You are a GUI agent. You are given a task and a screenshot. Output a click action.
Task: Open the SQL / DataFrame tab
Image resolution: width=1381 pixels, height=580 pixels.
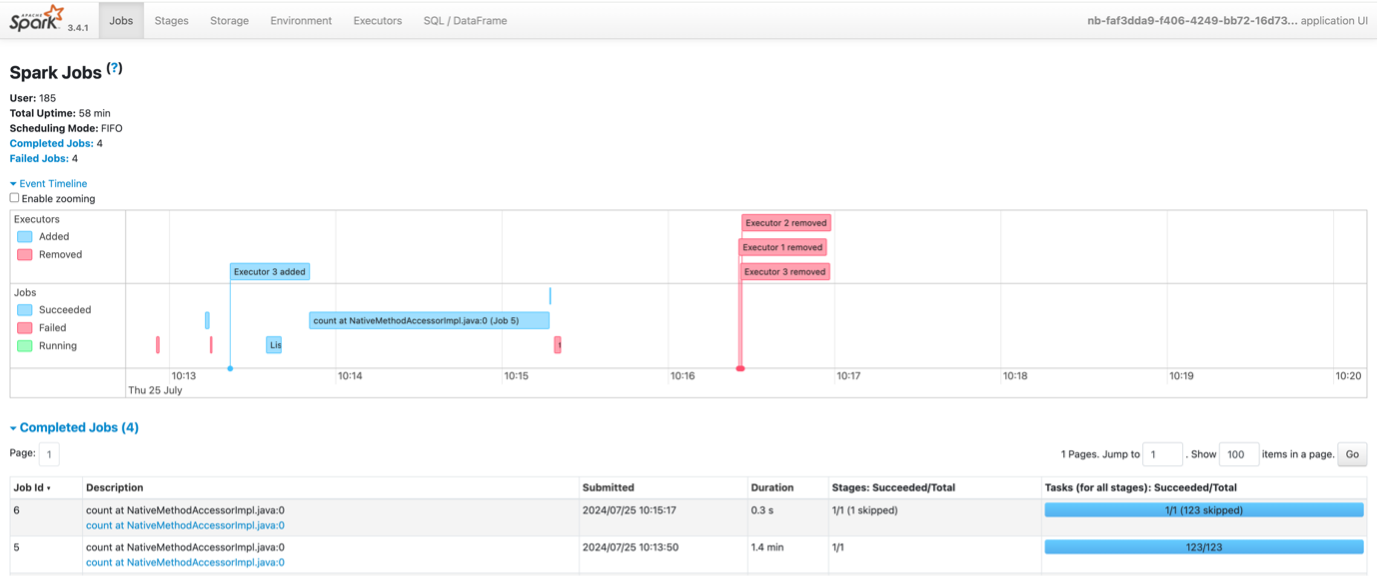coord(465,21)
